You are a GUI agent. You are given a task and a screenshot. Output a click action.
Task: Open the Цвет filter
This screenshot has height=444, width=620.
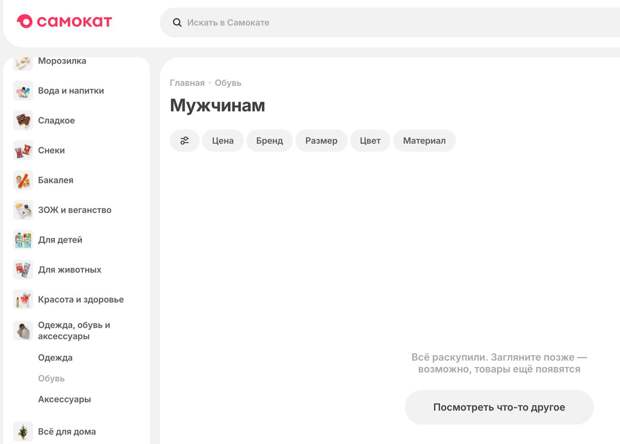point(370,141)
